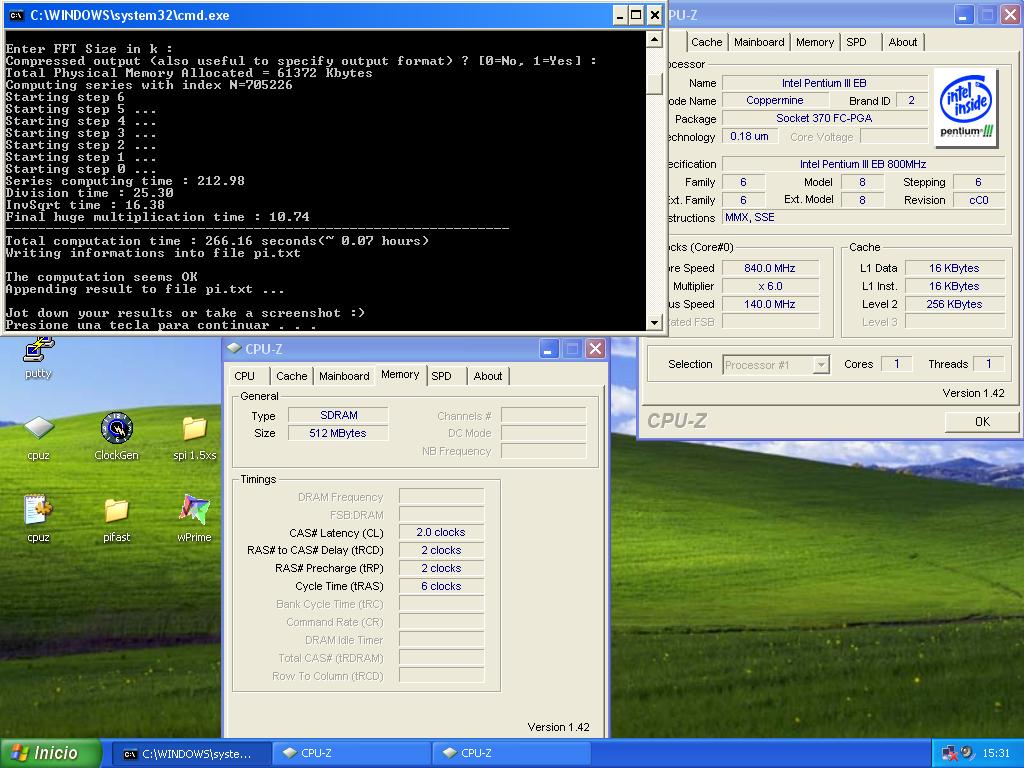Click the tRP 2 clocks value

coord(441,568)
